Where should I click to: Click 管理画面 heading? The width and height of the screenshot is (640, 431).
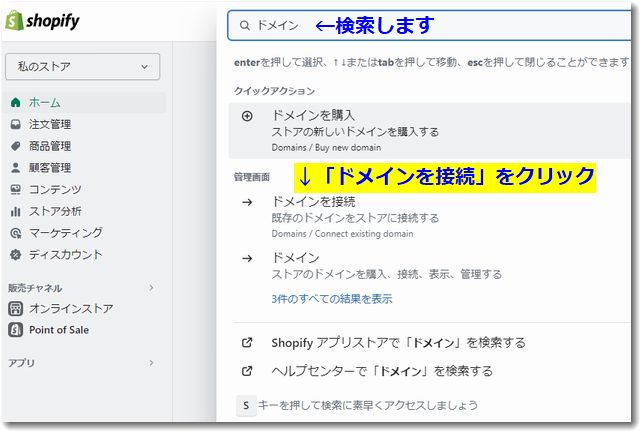coord(251,177)
